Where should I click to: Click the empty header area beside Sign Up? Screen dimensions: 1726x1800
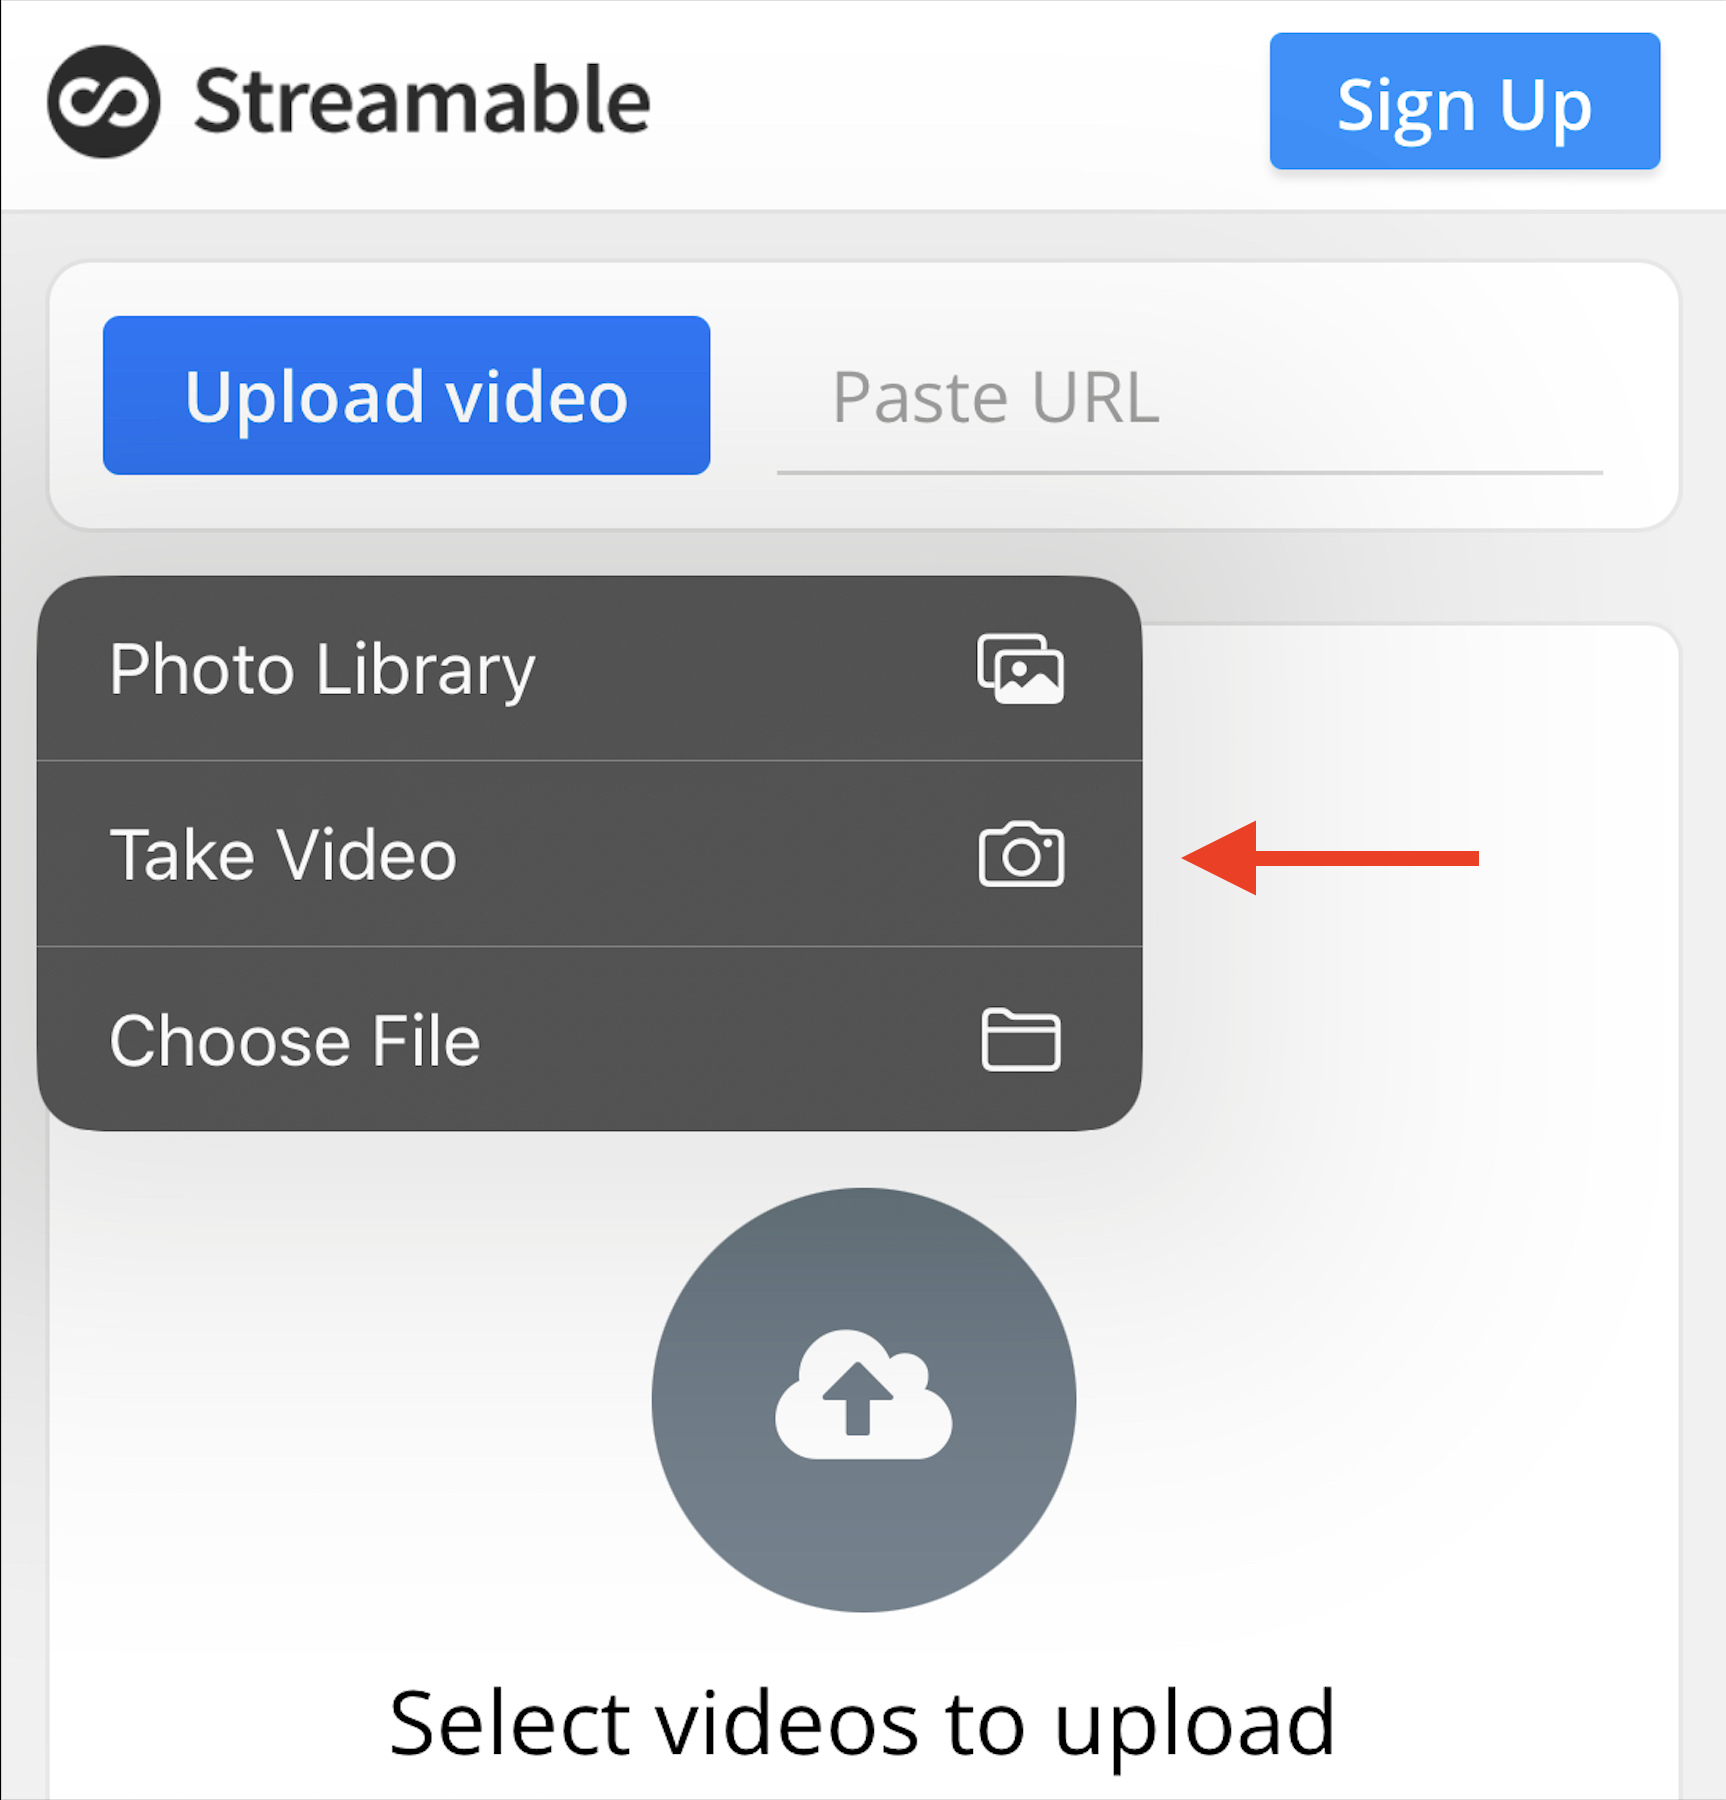pos(960,101)
